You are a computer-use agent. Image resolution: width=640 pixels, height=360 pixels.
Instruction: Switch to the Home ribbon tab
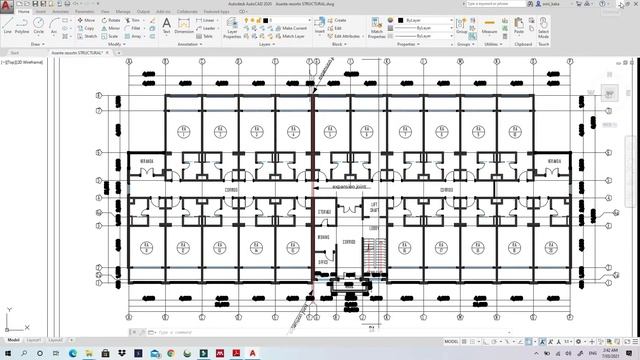click(24, 11)
